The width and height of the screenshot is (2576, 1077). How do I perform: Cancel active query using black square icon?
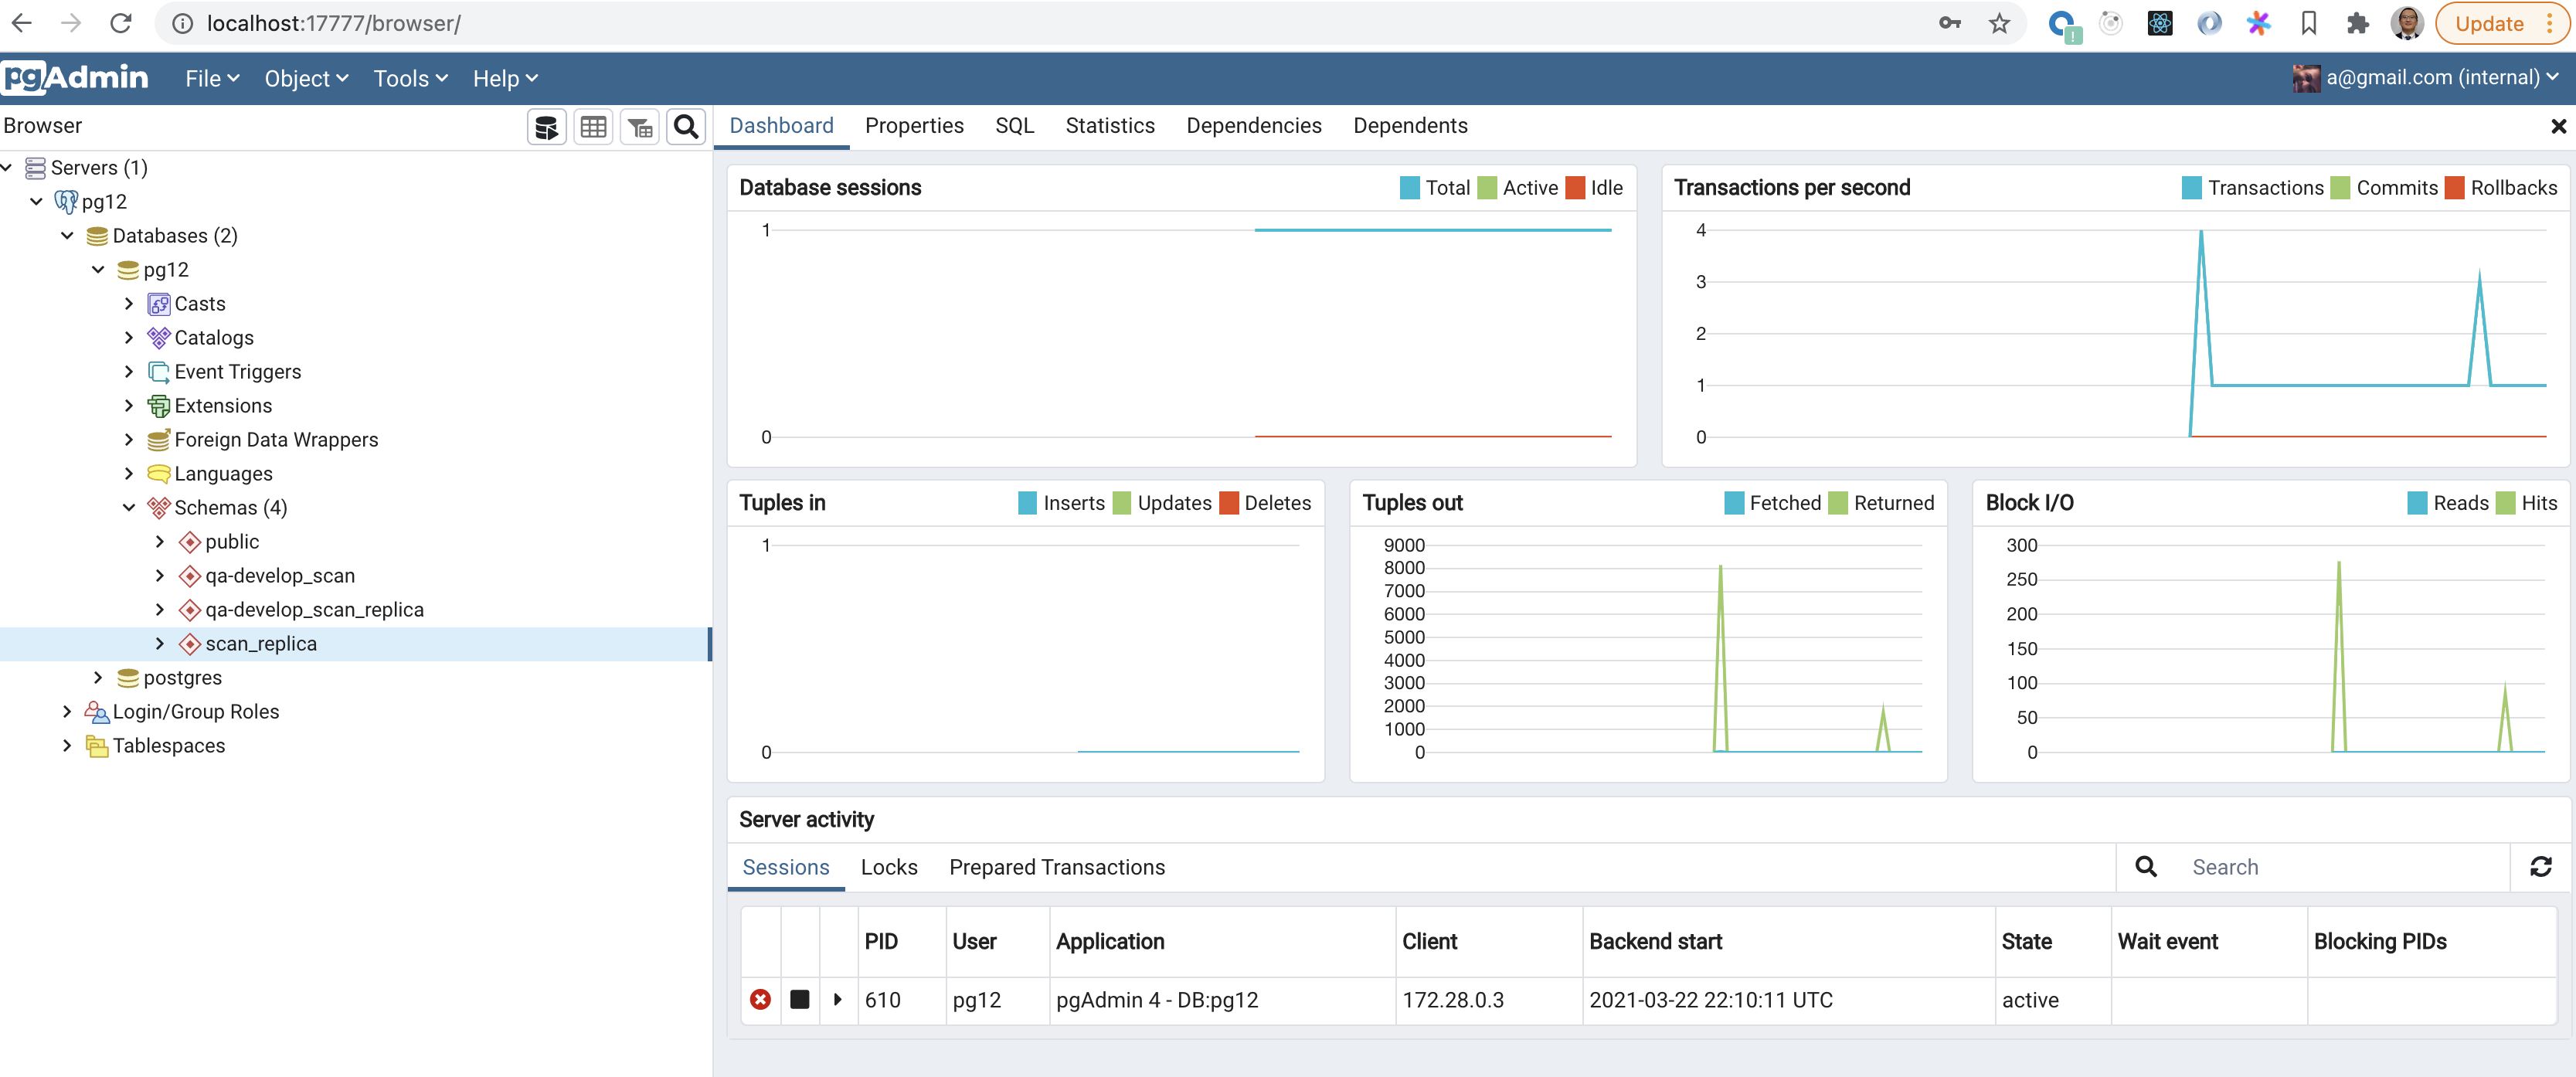pyautogui.click(x=799, y=999)
